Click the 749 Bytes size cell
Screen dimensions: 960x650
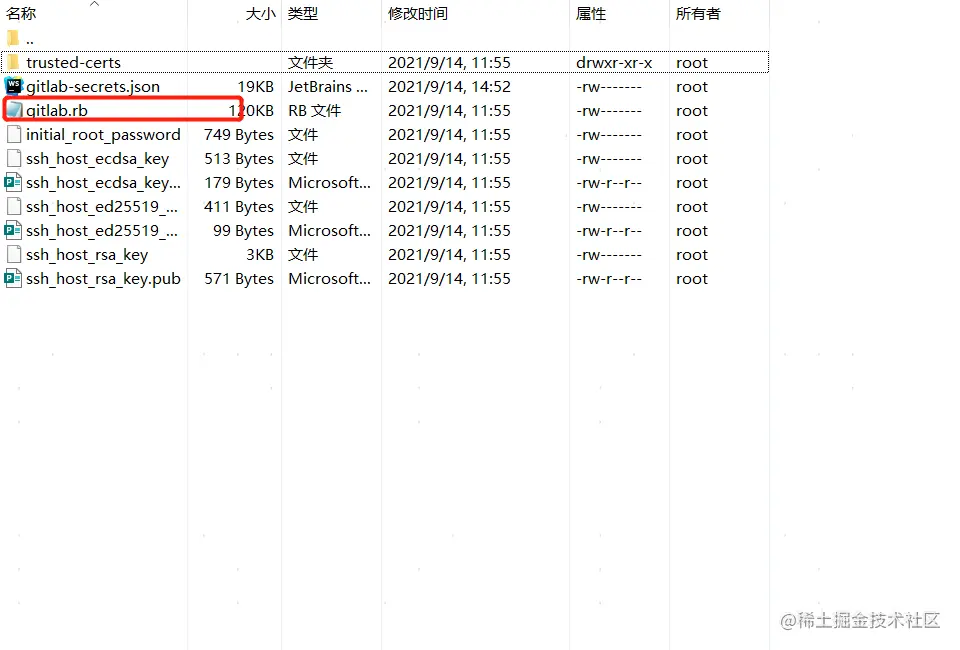[239, 135]
